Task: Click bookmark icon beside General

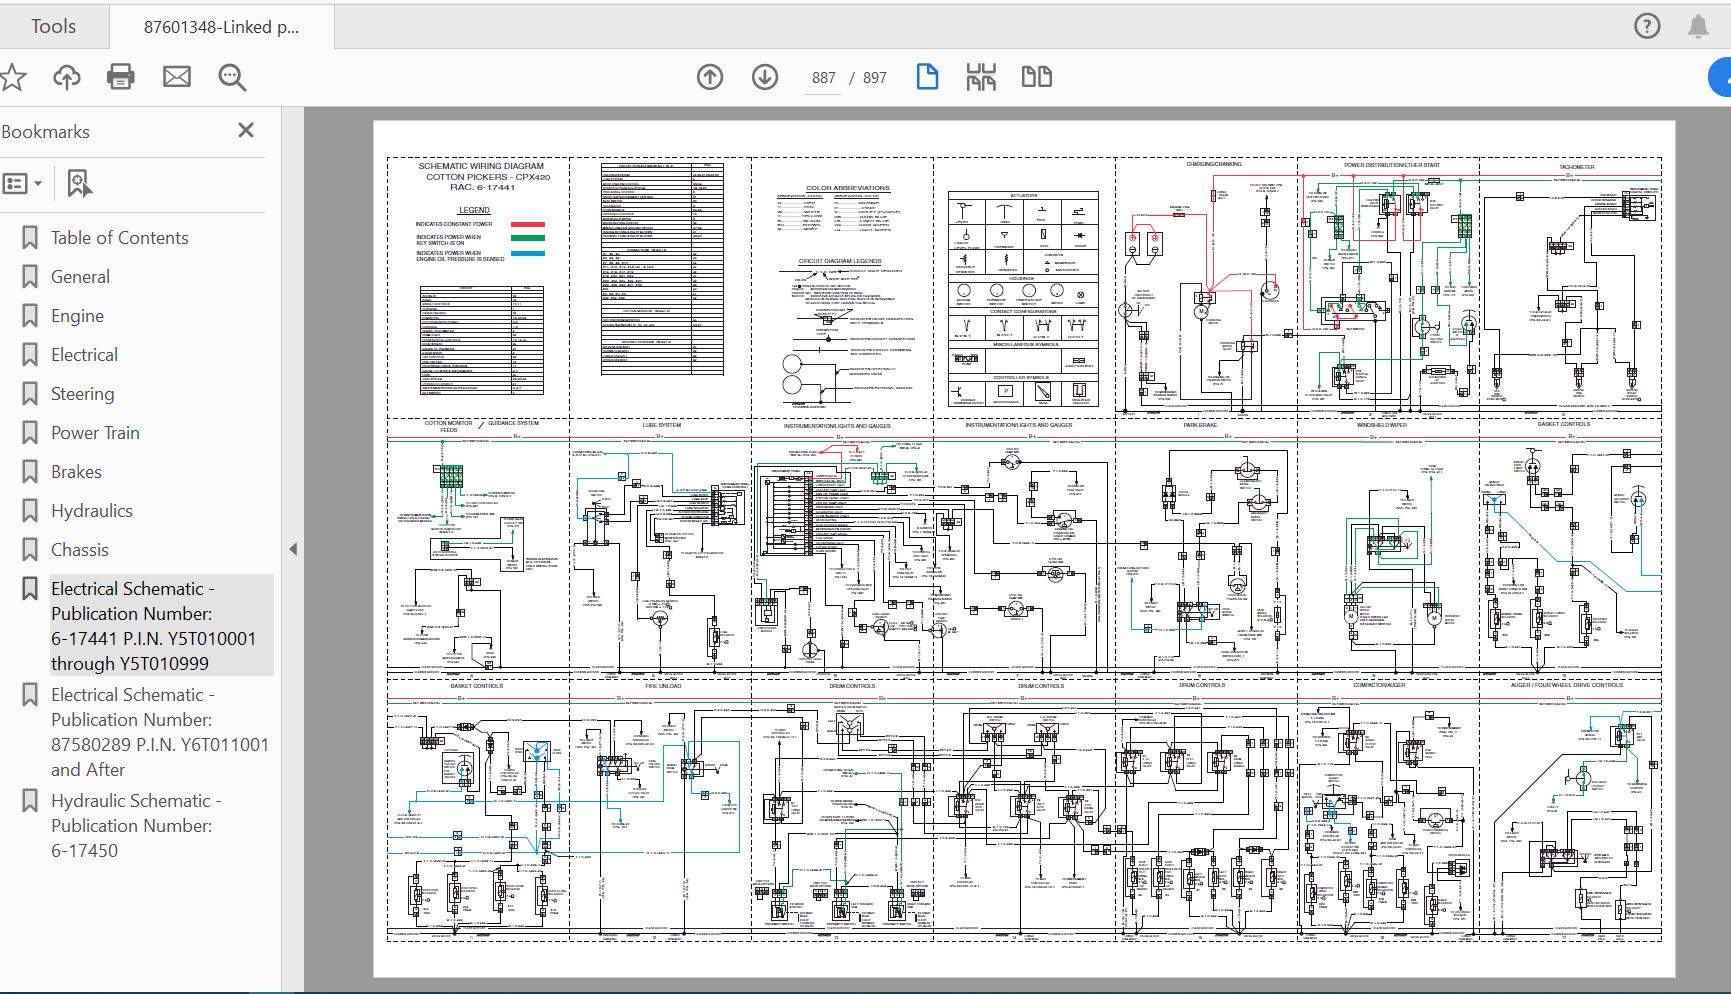Action: [x=30, y=277]
